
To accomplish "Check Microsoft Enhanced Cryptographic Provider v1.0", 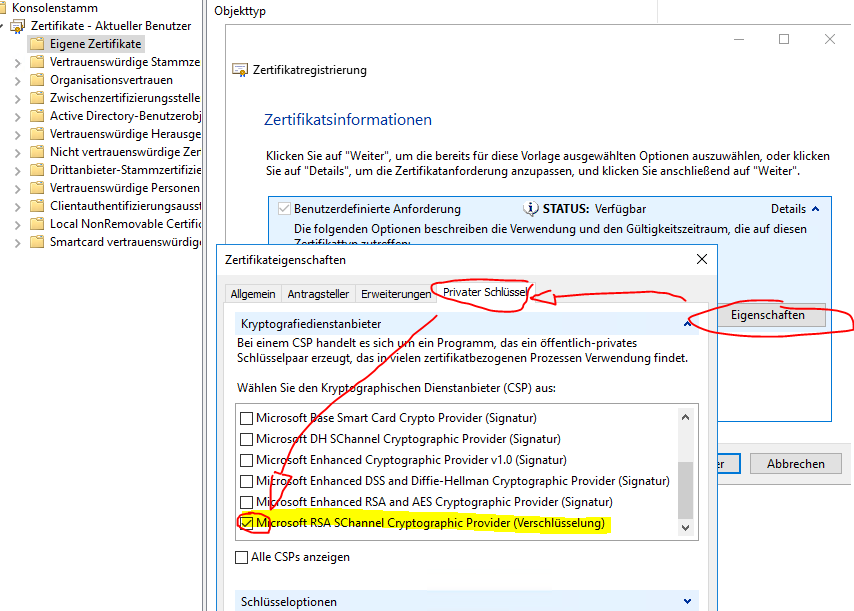I will pos(246,460).
